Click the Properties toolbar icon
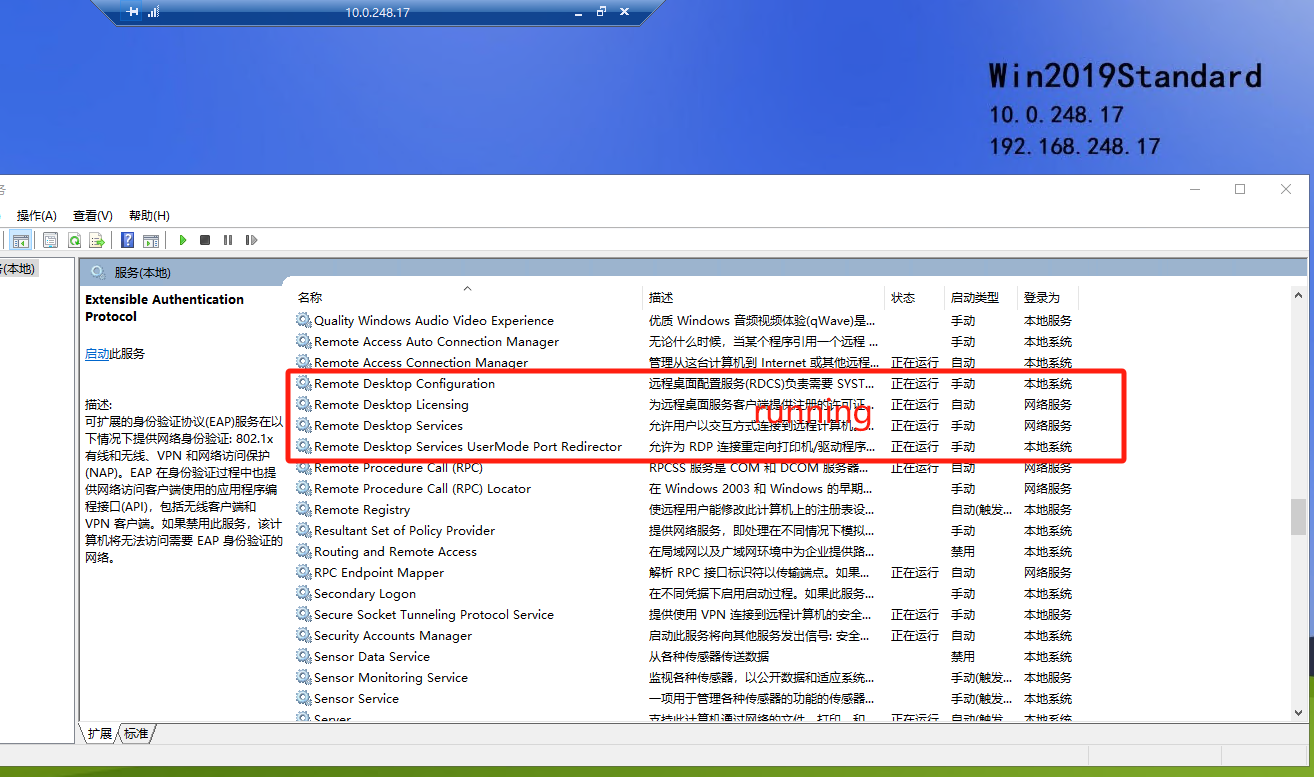This screenshot has height=777, width=1314. [x=50, y=240]
